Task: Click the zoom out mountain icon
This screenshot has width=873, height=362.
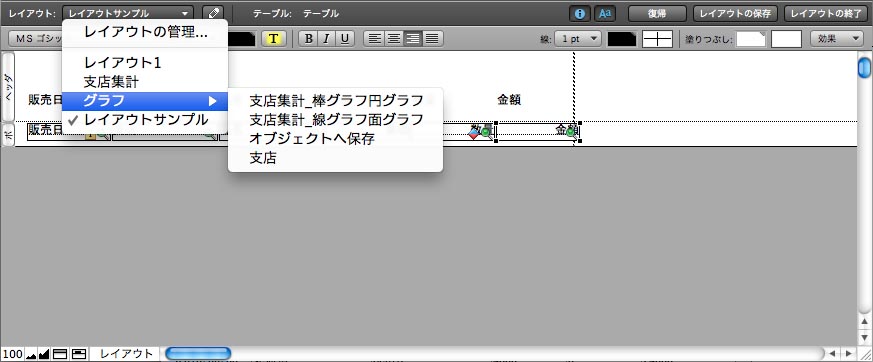Action: point(31,354)
